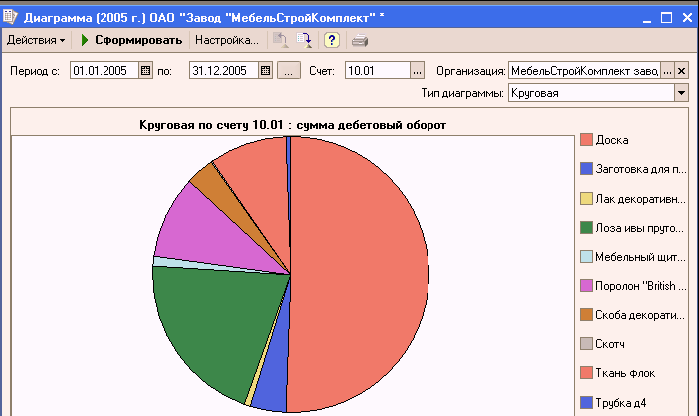This screenshot has width=699, height=416.
Task: Clear the Организация field with X
Action: 682,71
